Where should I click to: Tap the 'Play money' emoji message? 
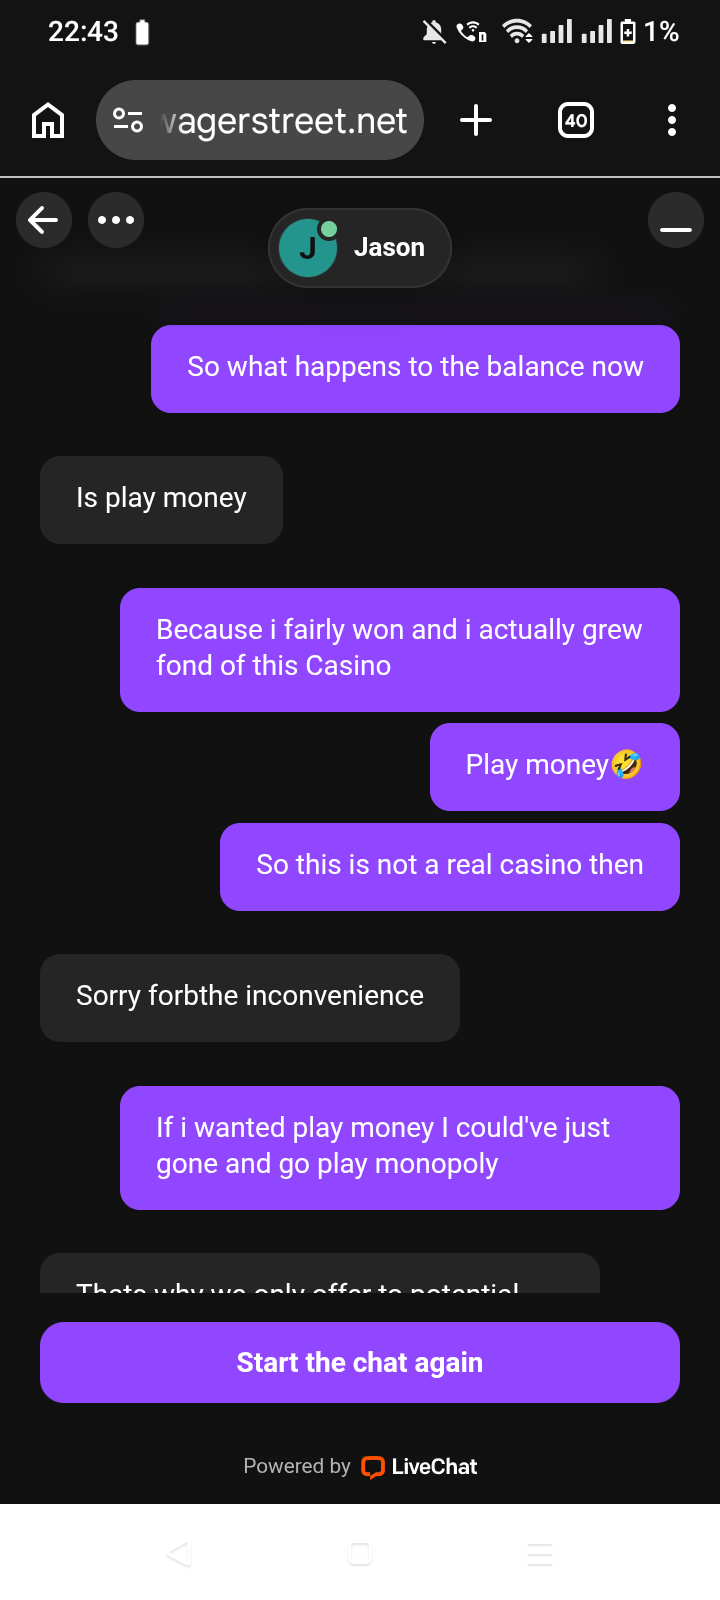[555, 767]
